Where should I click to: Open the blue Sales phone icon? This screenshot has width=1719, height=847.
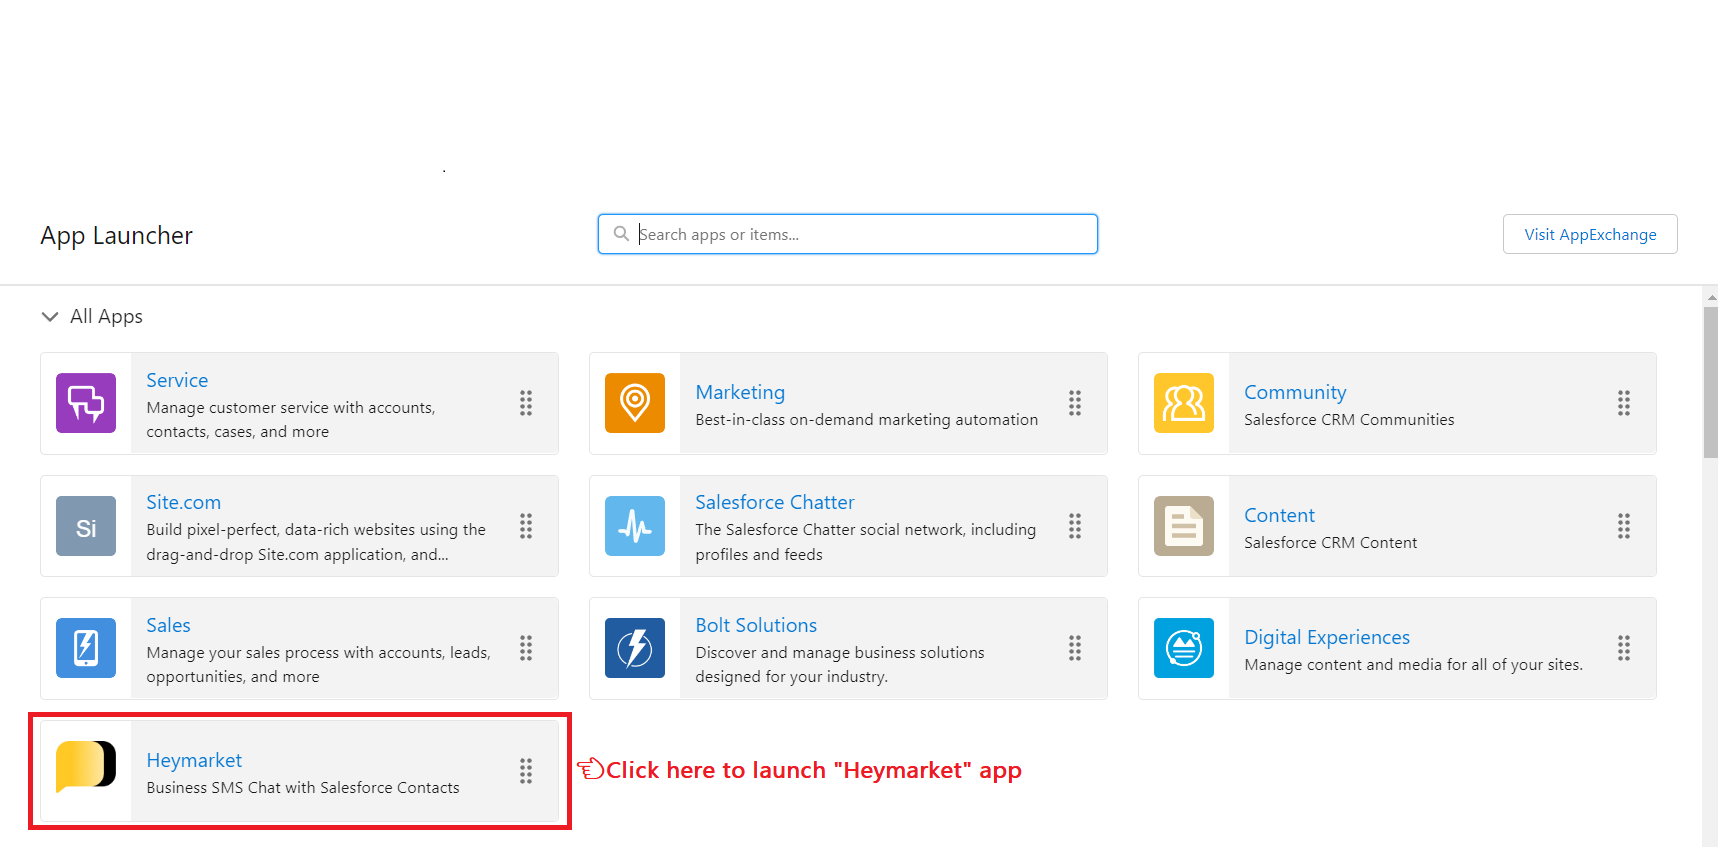coord(86,648)
